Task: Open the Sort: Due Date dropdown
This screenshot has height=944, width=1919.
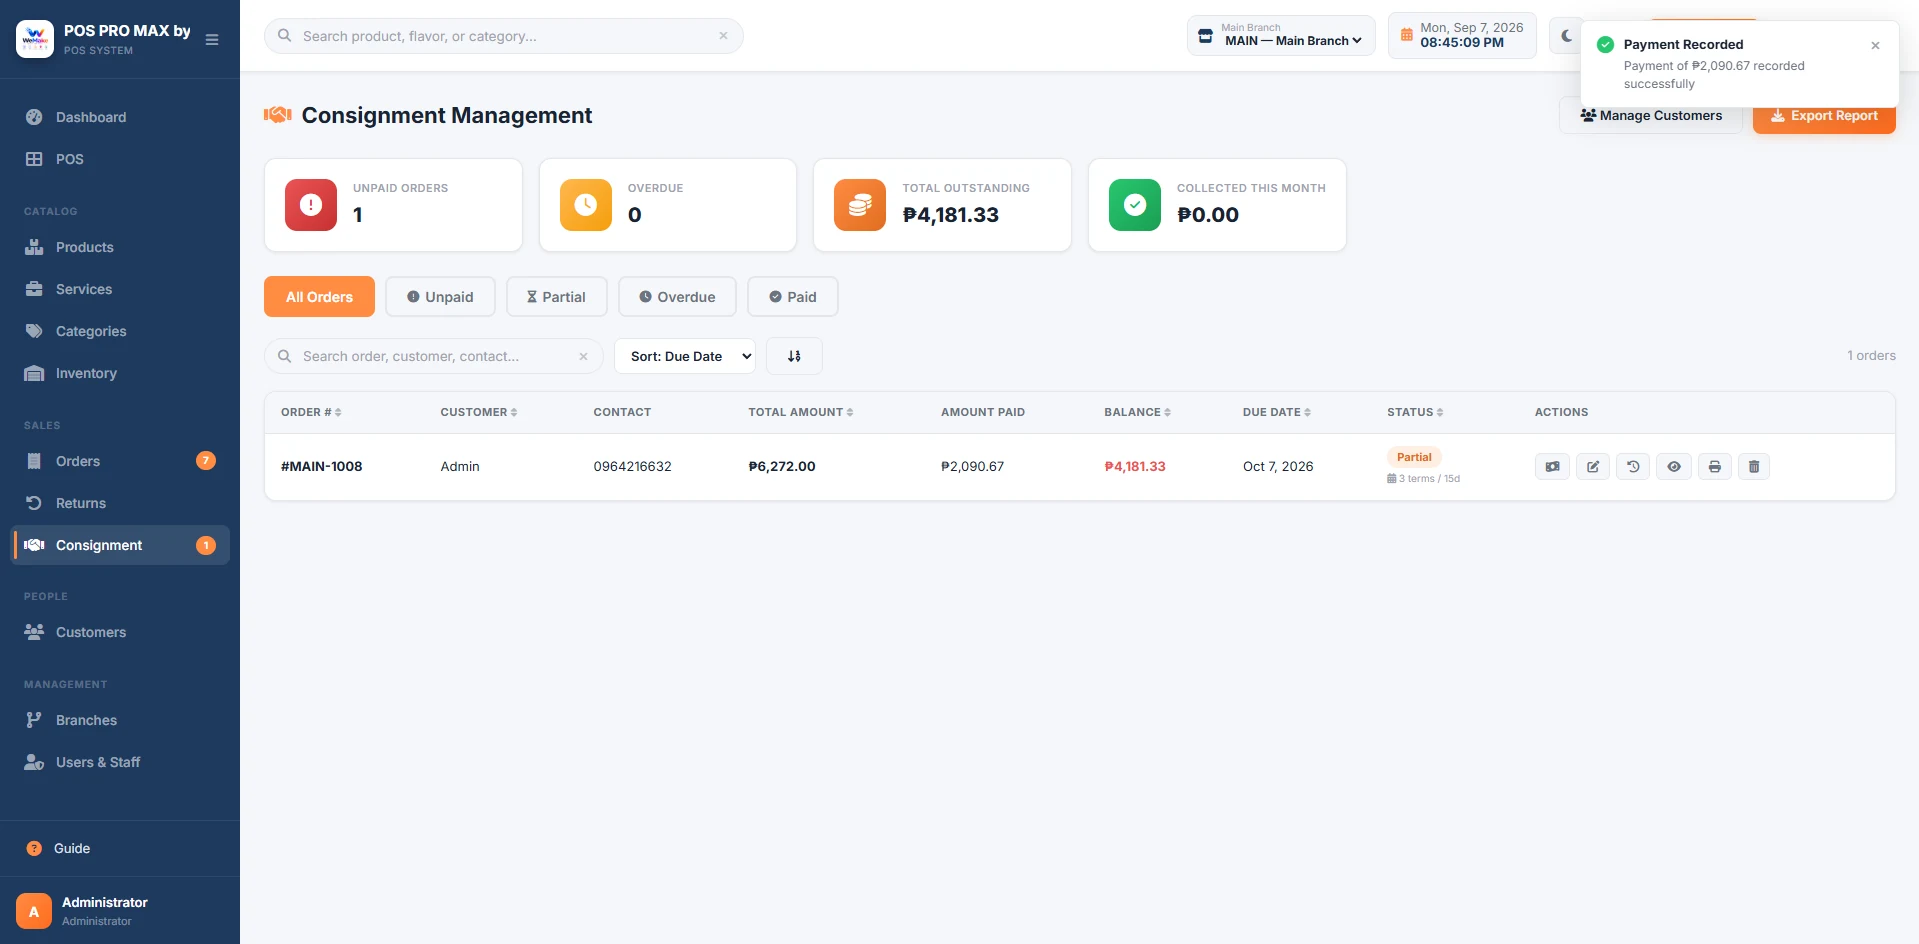Action: click(x=685, y=356)
